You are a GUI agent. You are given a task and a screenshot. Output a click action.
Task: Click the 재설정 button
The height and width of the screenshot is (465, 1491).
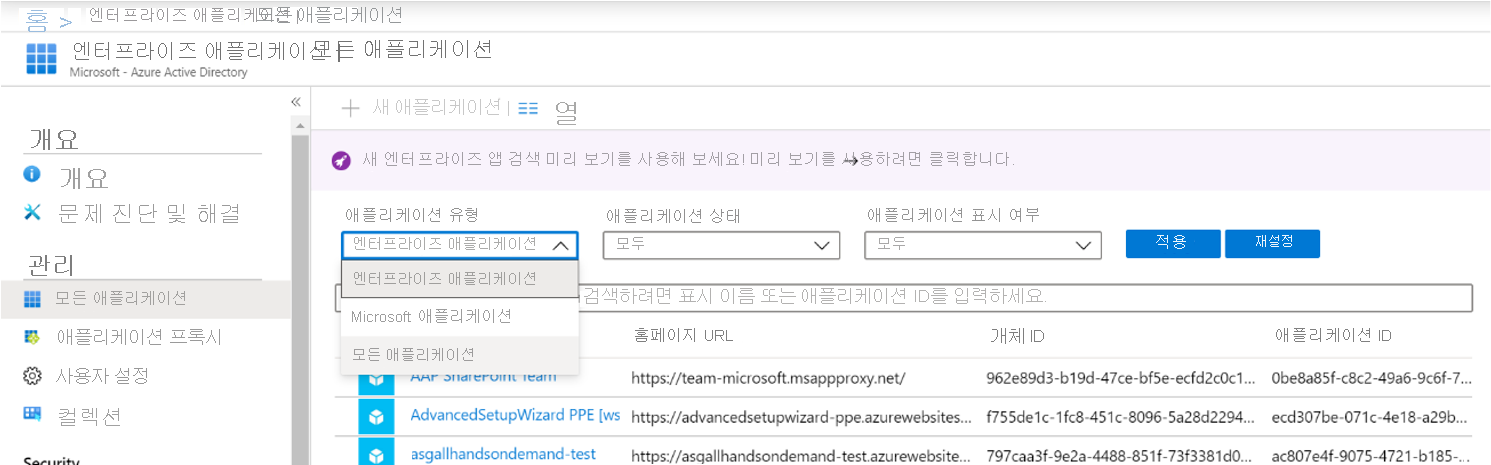[x=1273, y=243]
